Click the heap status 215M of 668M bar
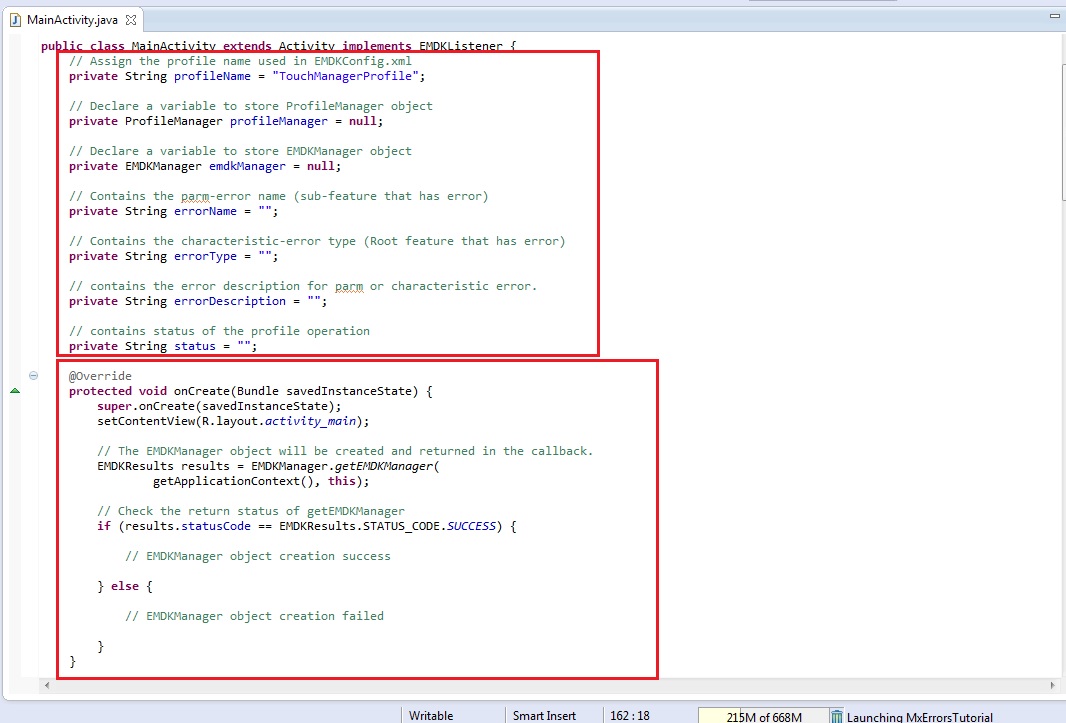 coord(762,716)
